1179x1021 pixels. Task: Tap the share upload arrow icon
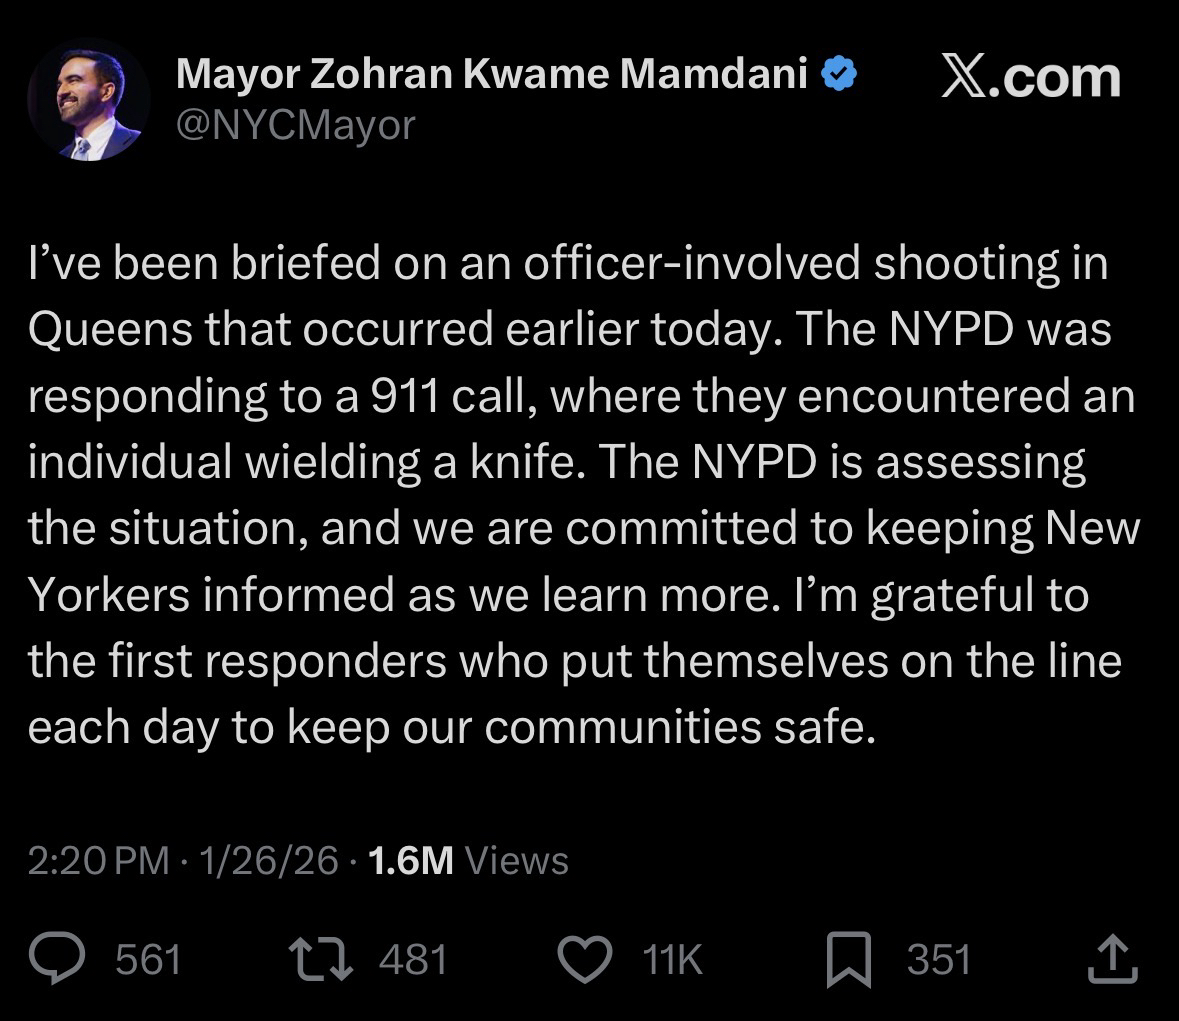click(x=1112, y=960)
